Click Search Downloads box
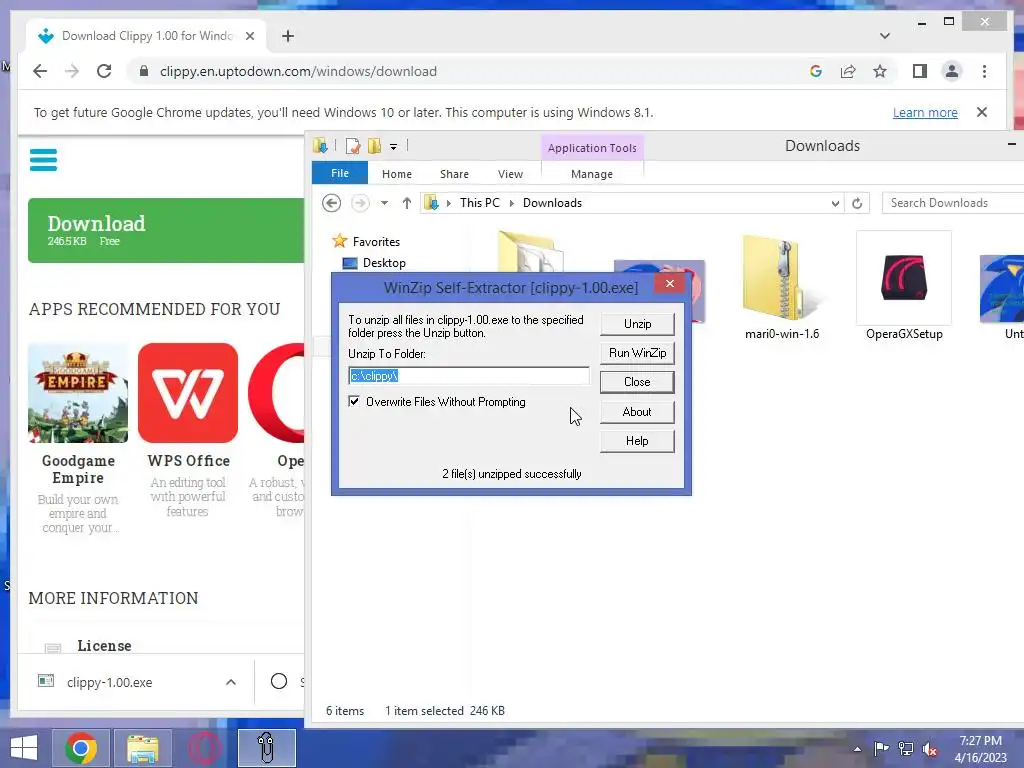The image size is (1024, 768). tap(952, 202)
